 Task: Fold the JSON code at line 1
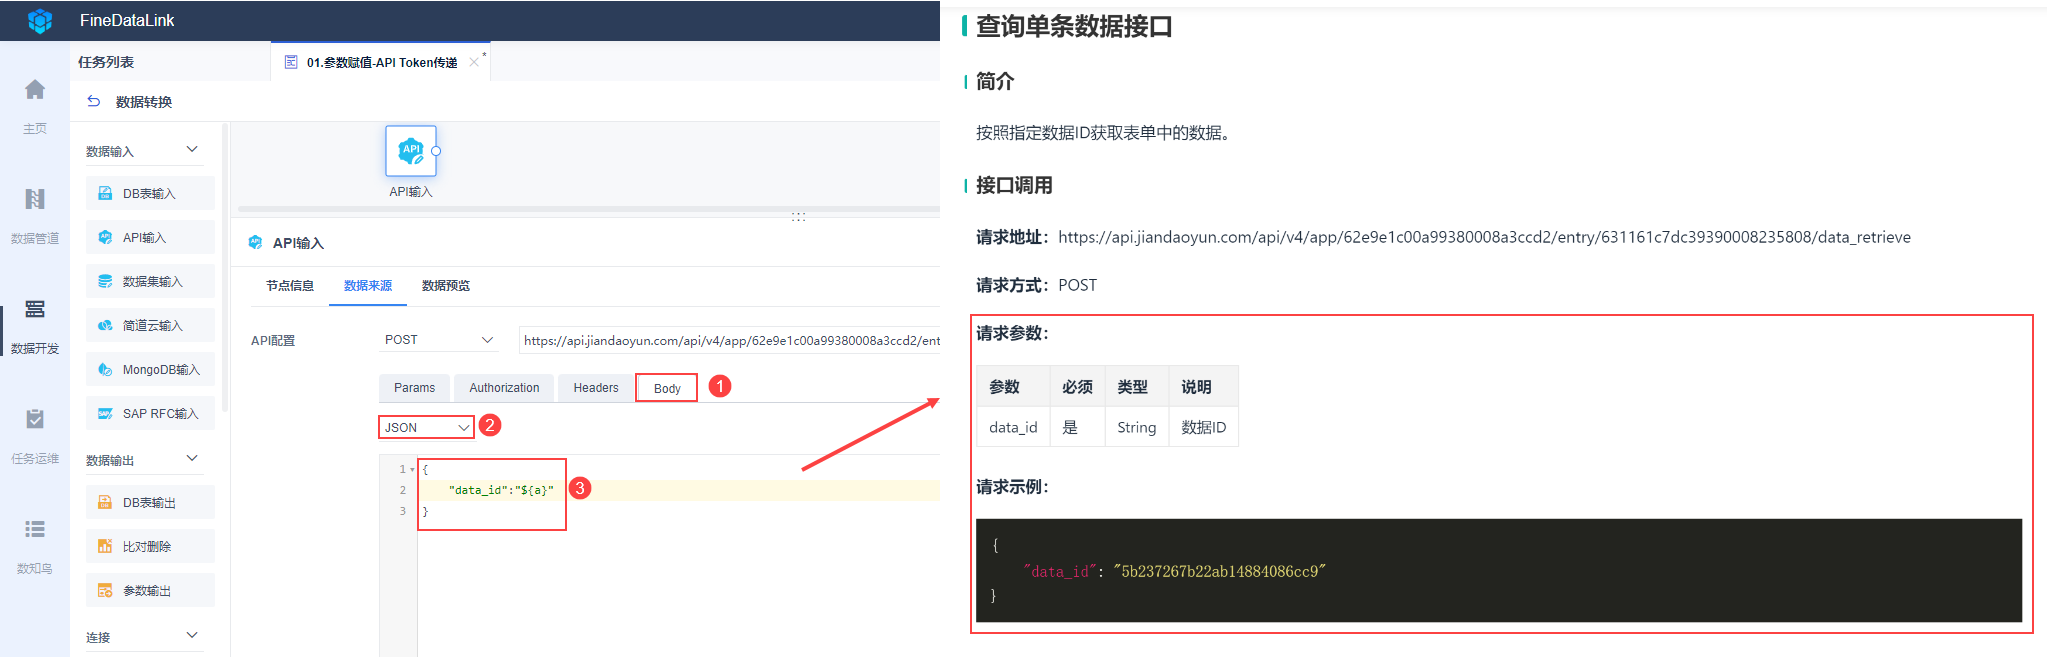412,469
